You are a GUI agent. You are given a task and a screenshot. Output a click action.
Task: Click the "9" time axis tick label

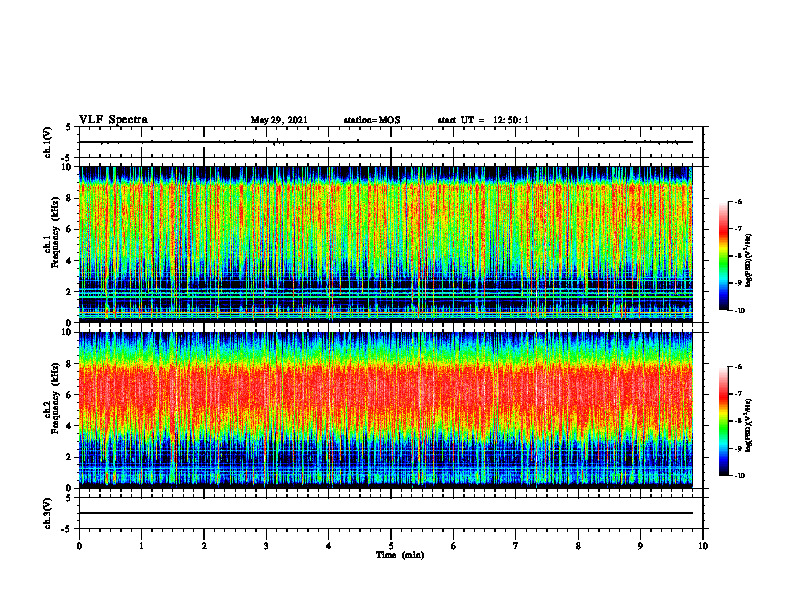[x=640, y=546]
